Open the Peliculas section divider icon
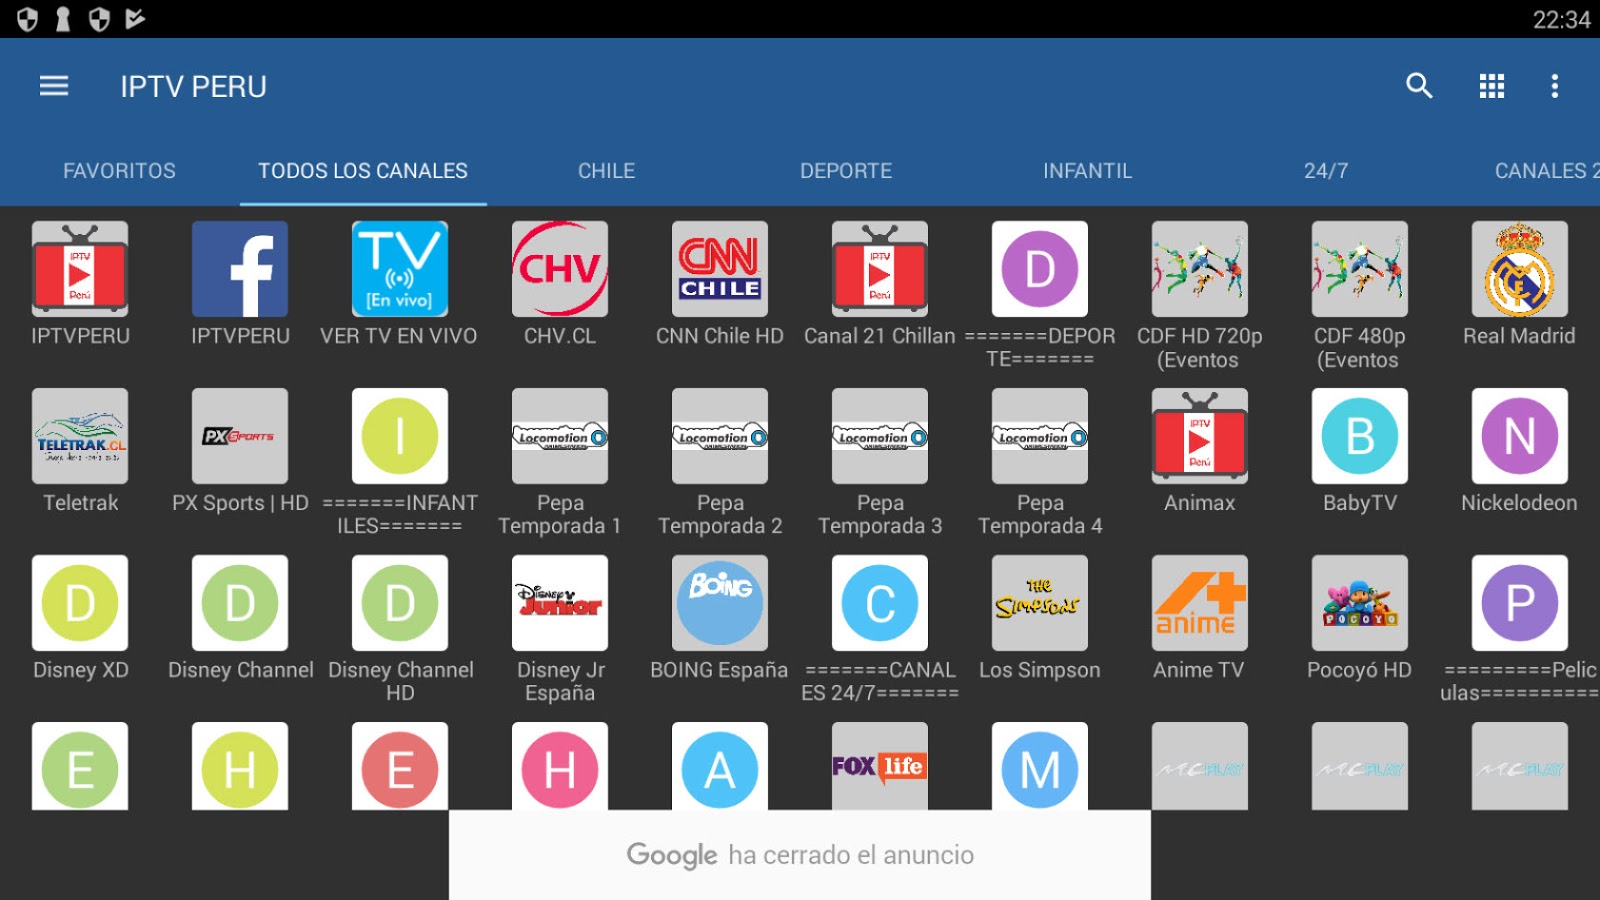The image size is (1600, 900). coord(1520,603)
